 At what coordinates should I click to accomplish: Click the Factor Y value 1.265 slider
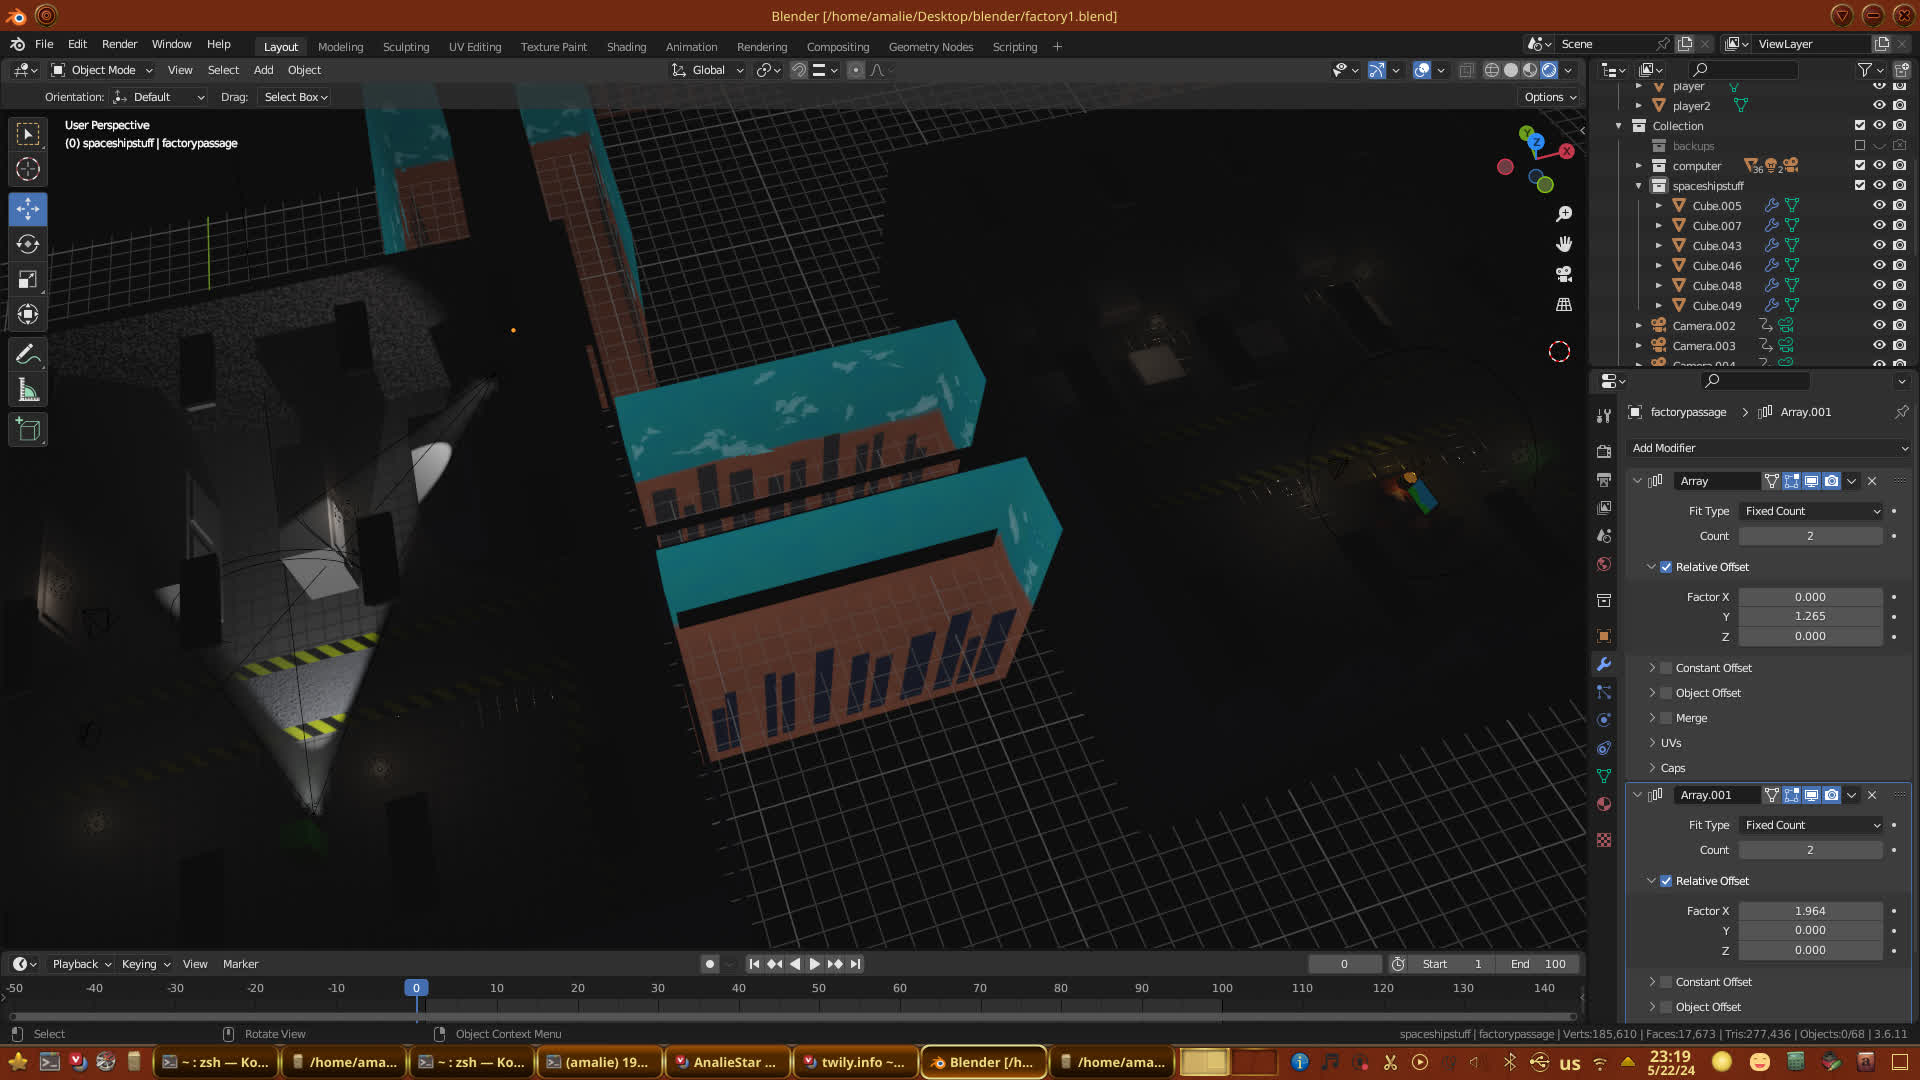tap(1810, 617)
